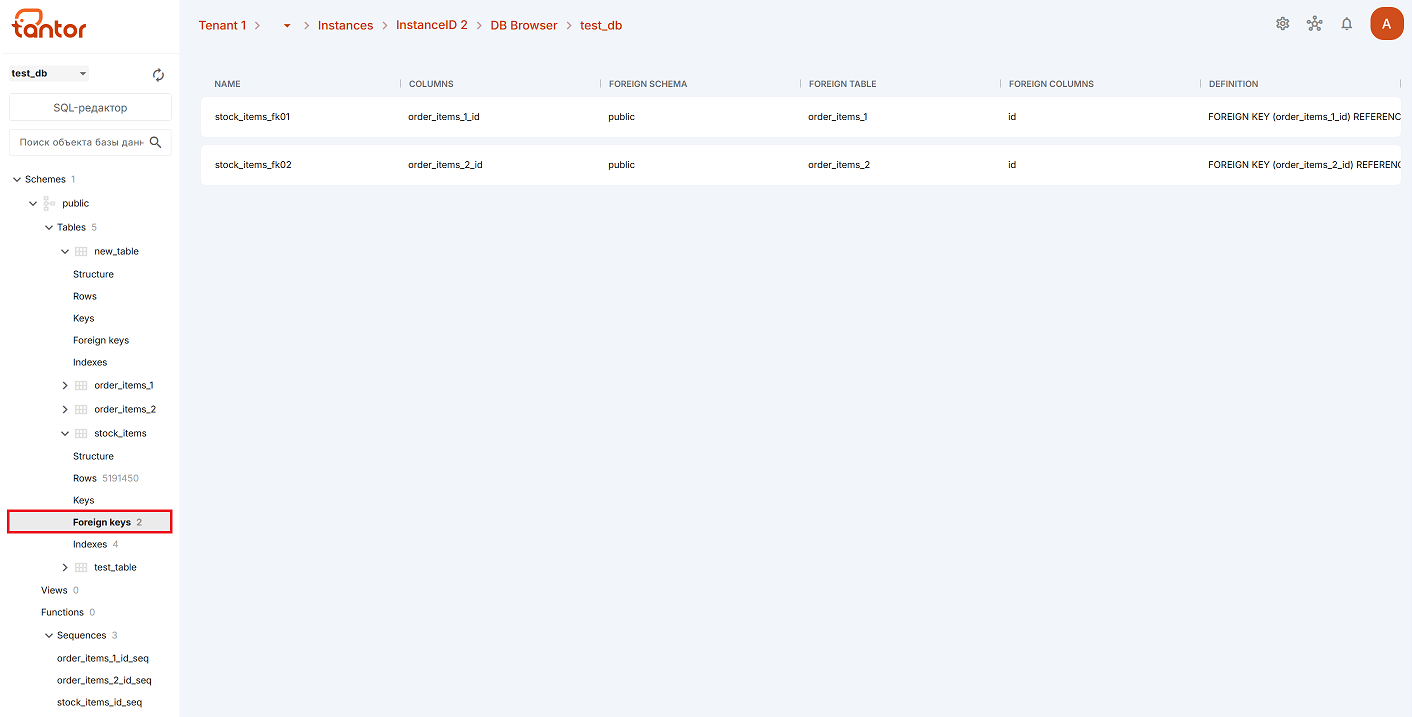This screenshot has width=1412, height=717.
Task: Expand the order_items_1 chevron
Action: click(x=65, y=385)
